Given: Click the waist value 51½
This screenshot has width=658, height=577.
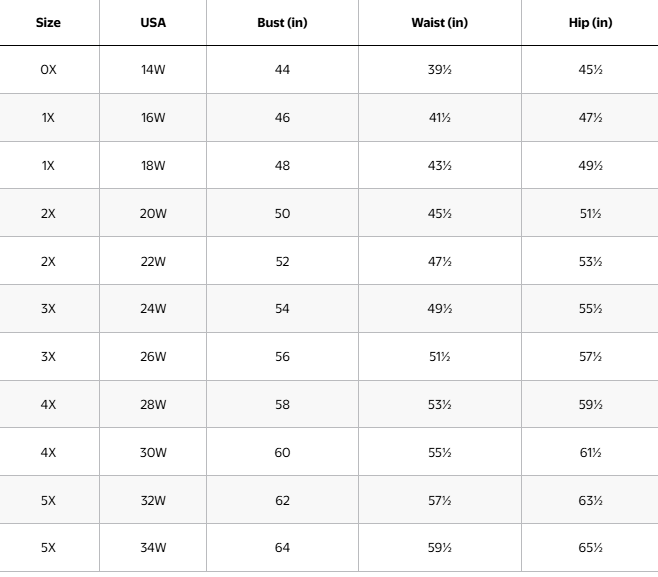Looking at the screenshot, I should tap(440, 357).
